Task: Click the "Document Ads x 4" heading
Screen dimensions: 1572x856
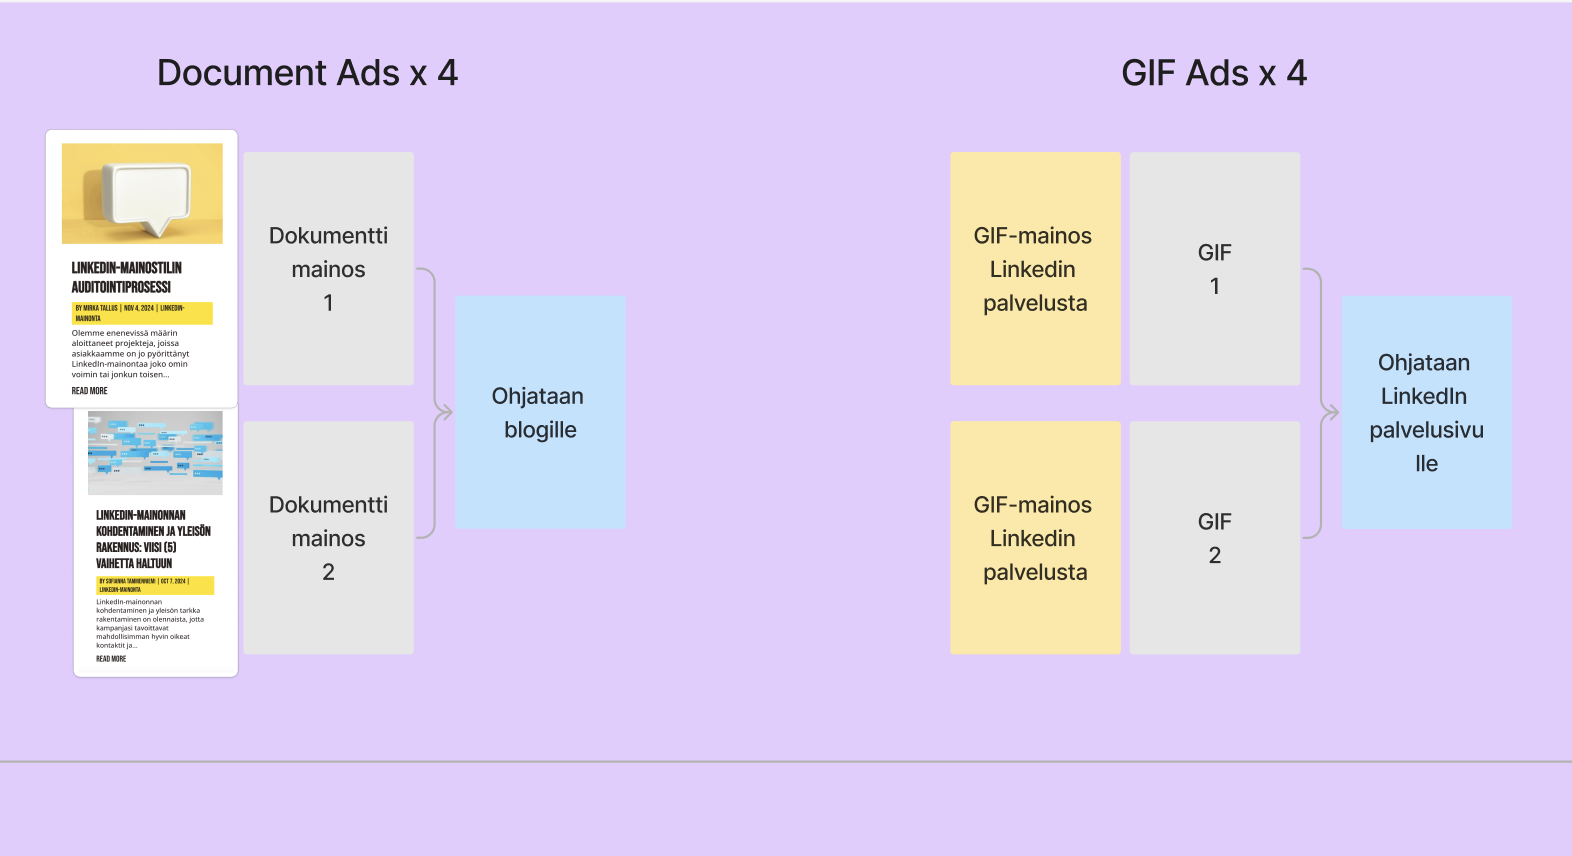Action: (307, 73)
